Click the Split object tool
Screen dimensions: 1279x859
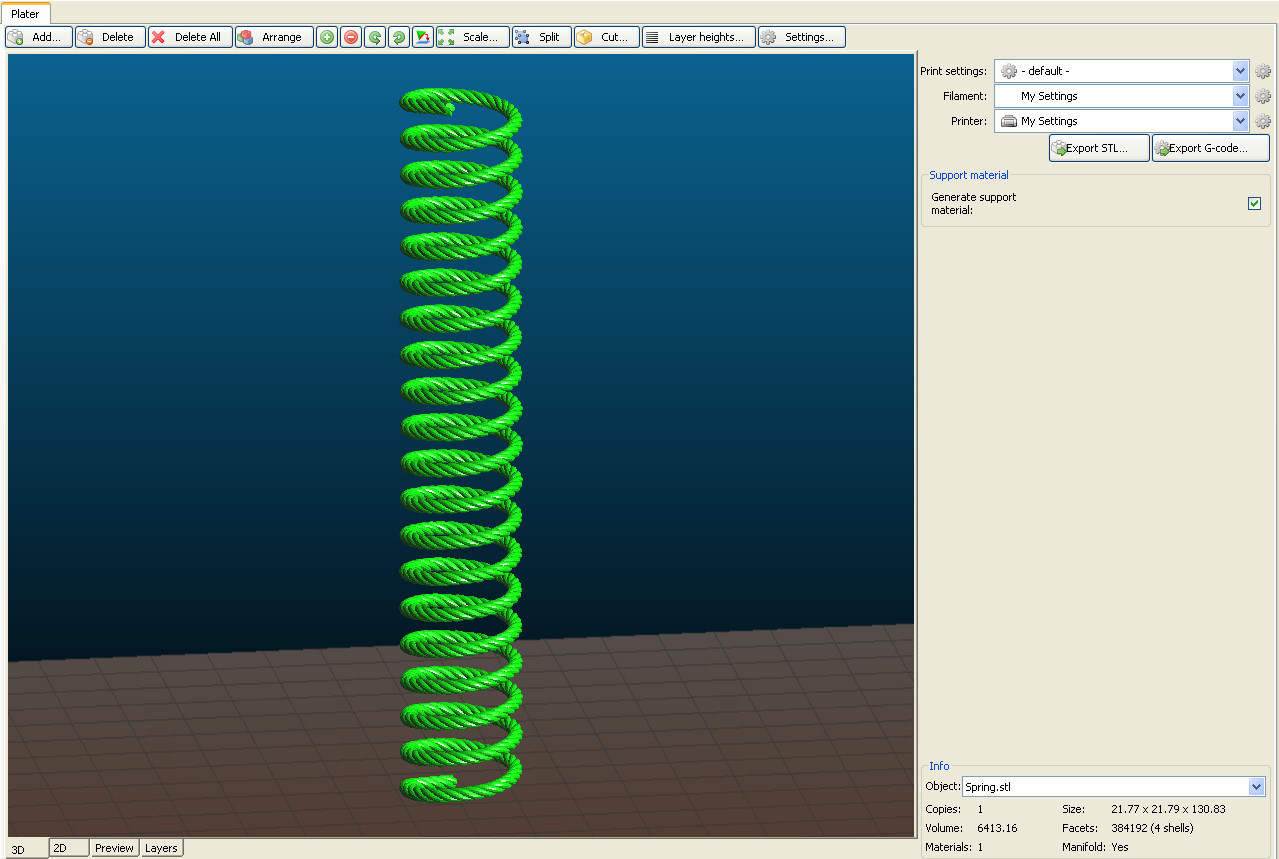click(541, 37)
